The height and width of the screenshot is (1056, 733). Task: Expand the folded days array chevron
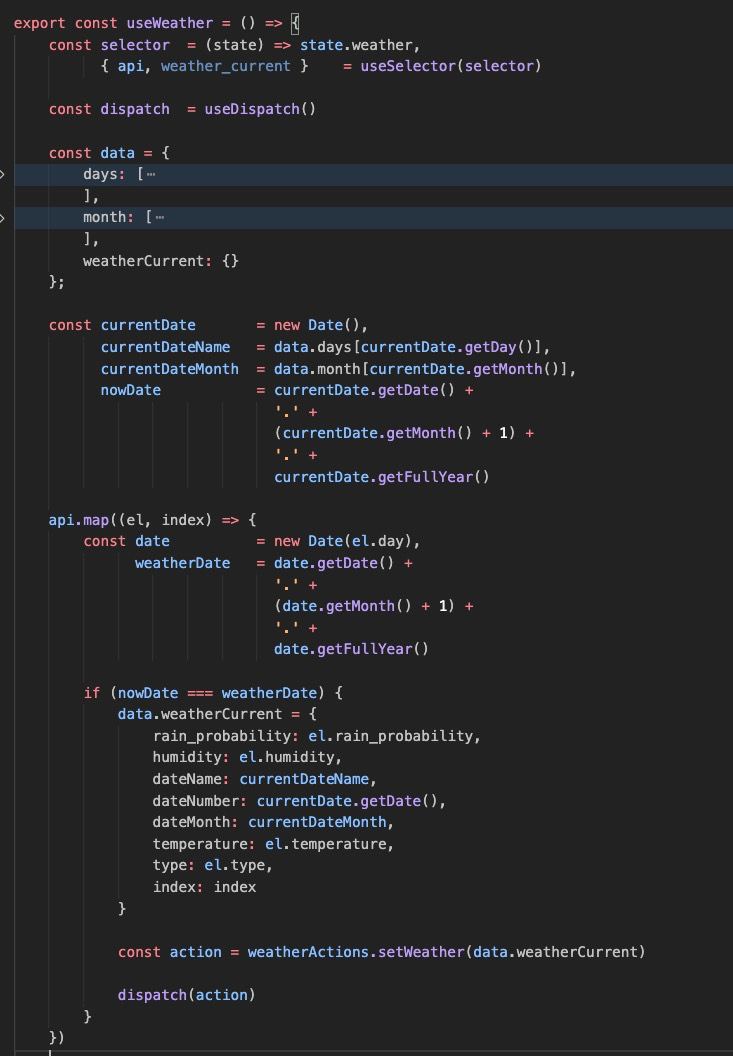(x=3, y=174)
